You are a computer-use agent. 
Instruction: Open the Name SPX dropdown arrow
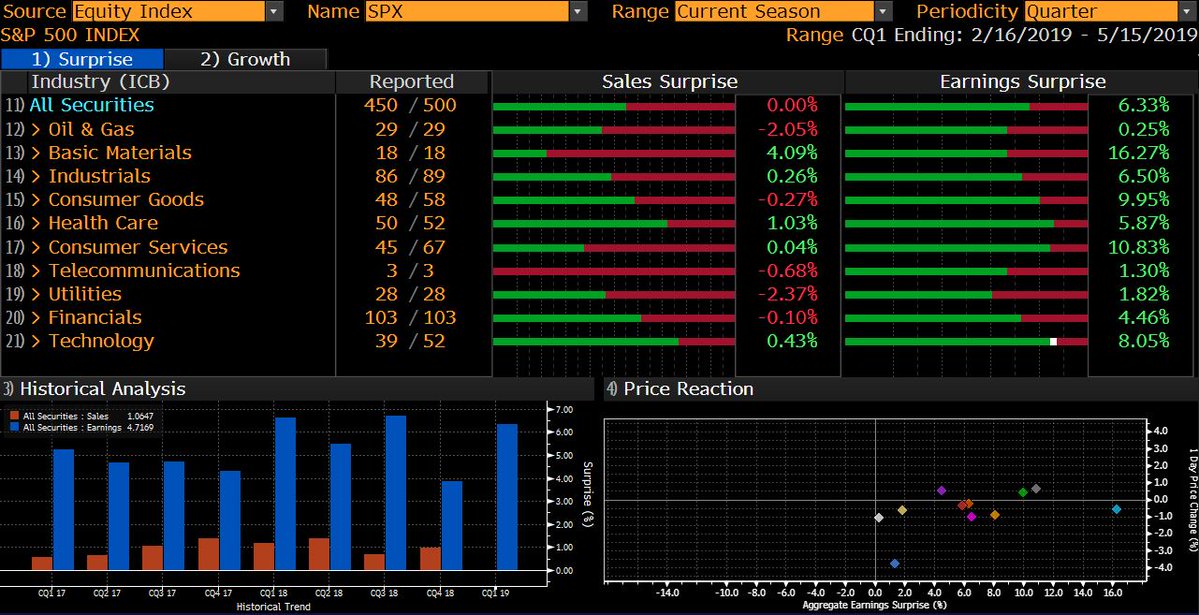point(580,11)
